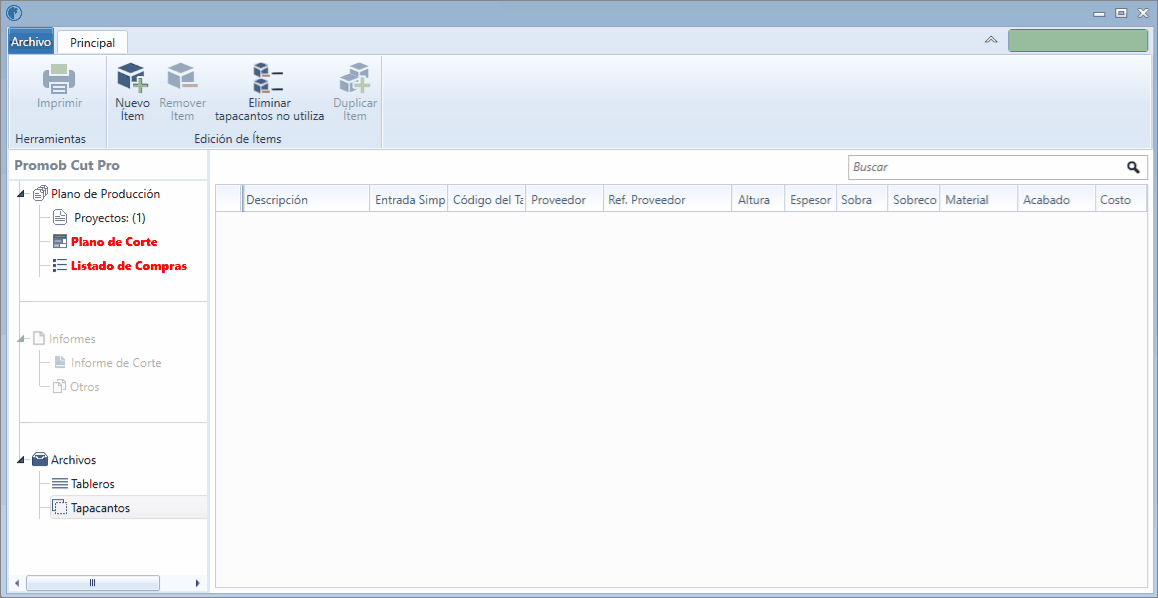Sort by the Proveedor column header
Viewport: 1158px width, 598px height.
pyautogui.click(x=565, y=199)
